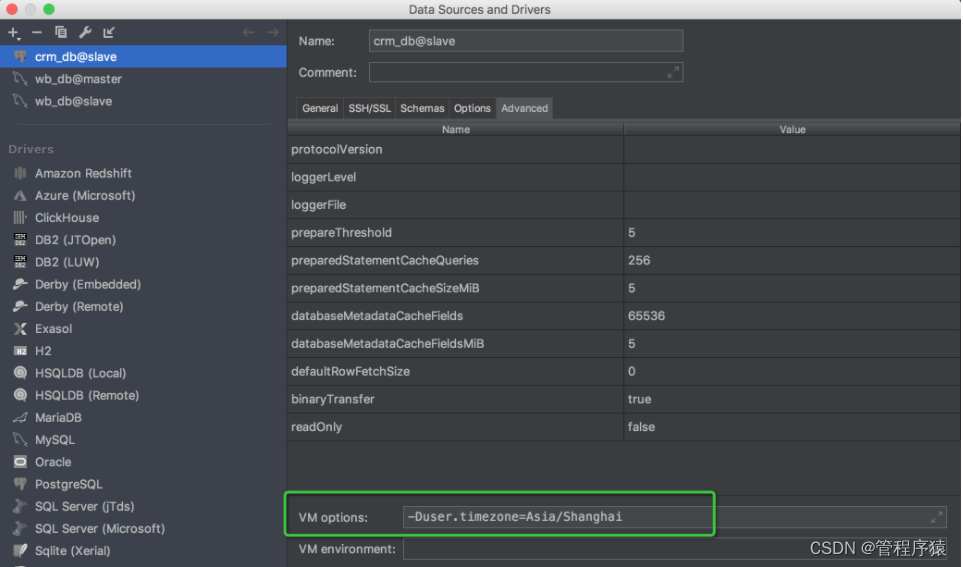
Task: Click the prepareThreshold value 5
Action: coord(631,233)
